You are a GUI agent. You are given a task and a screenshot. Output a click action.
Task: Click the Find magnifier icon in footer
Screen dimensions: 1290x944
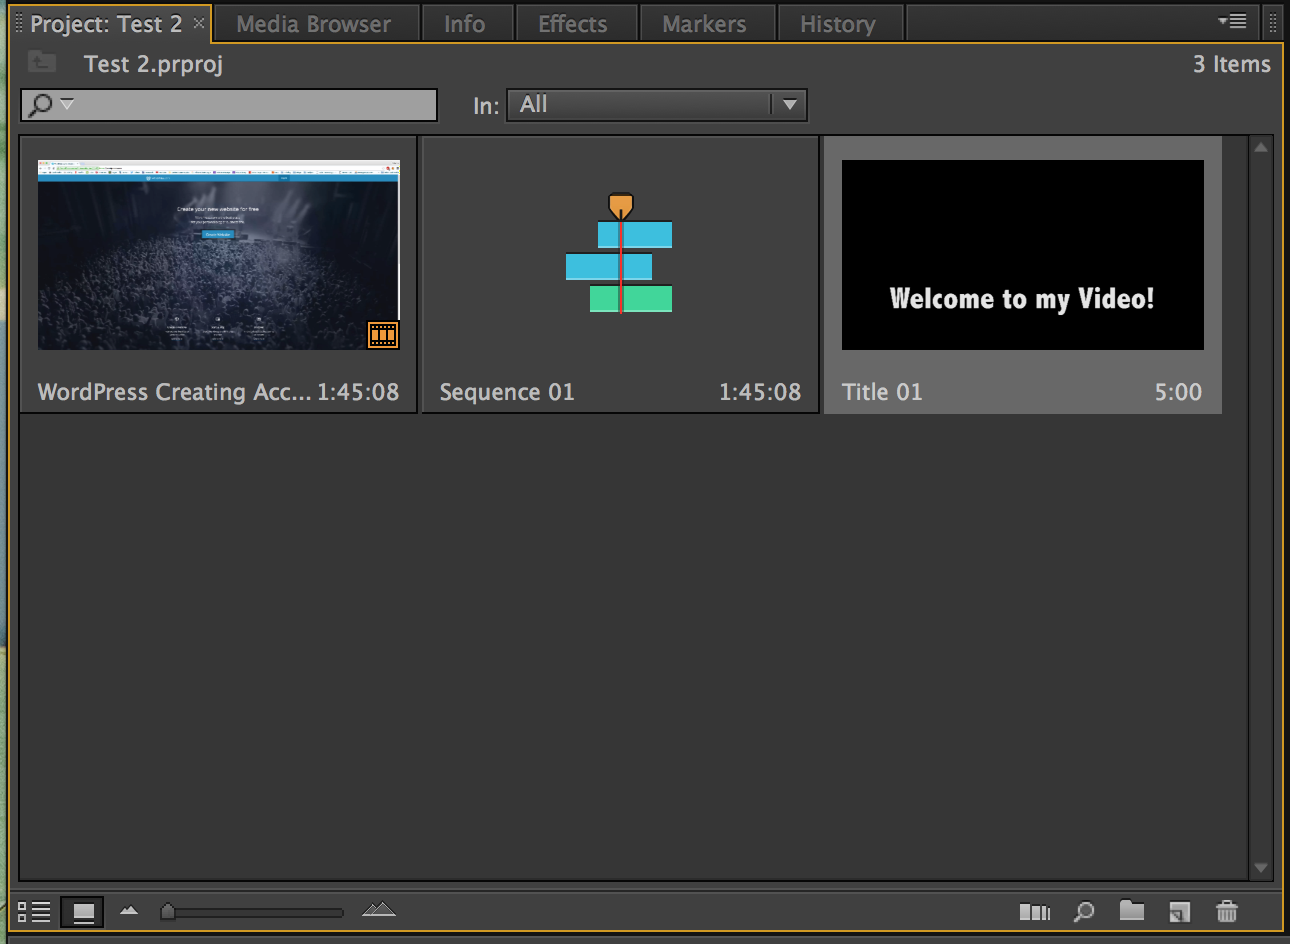point(1083,912)
